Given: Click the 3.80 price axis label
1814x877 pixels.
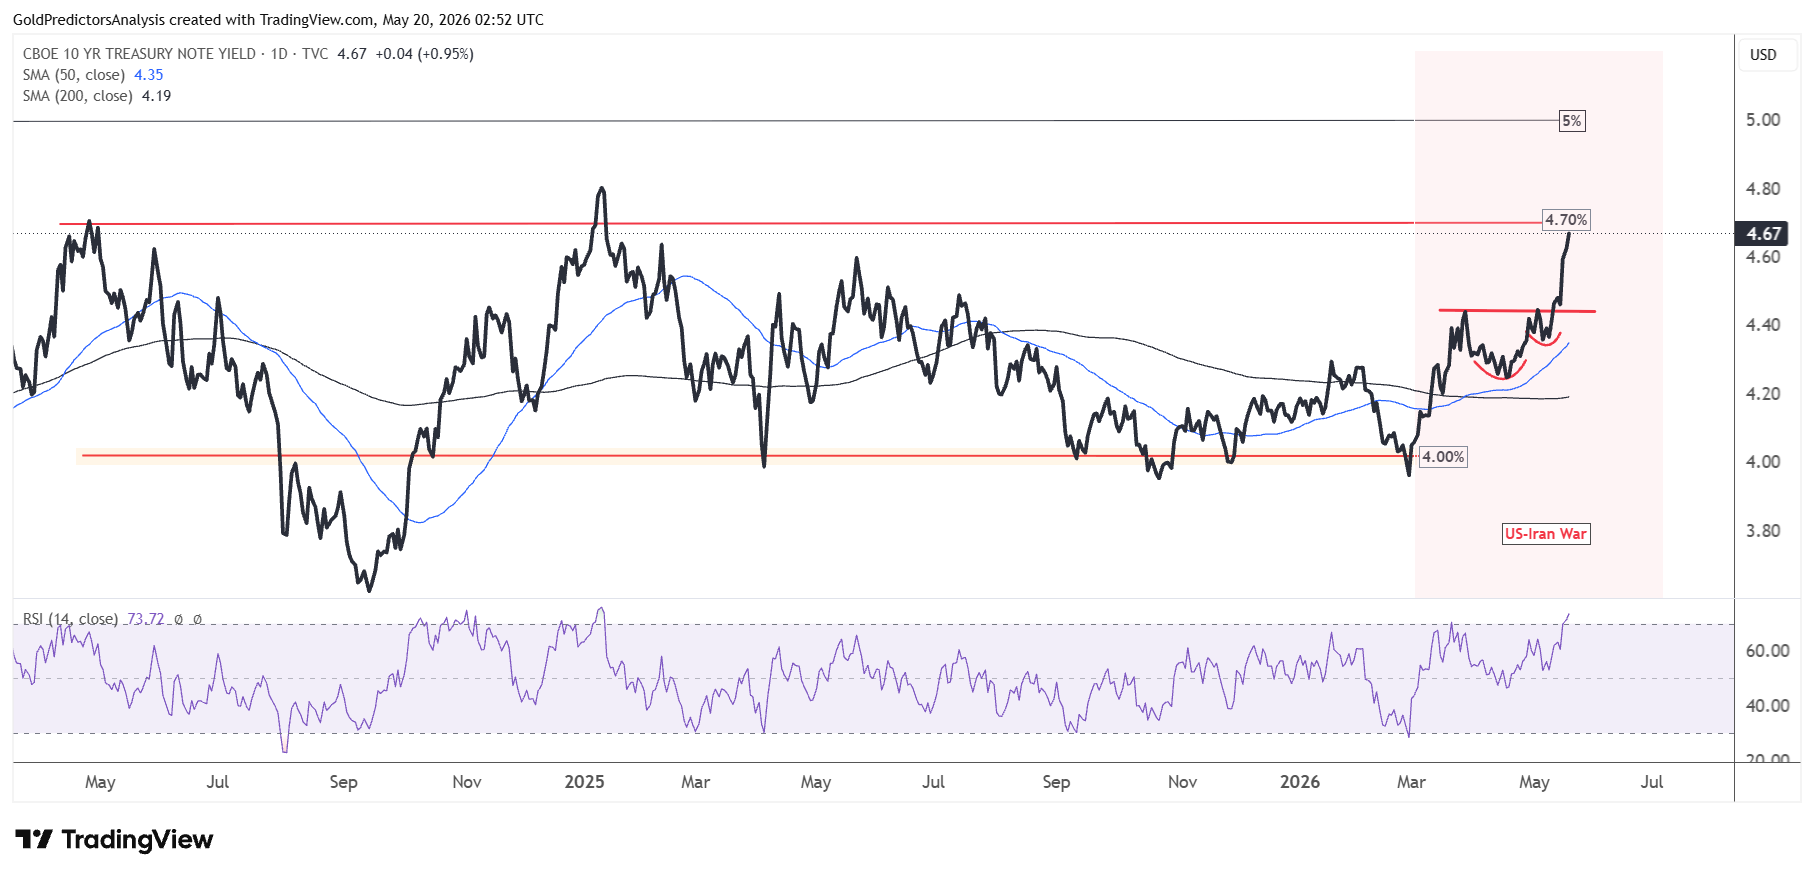Looking at the screenshot, I should [1763, 531].
